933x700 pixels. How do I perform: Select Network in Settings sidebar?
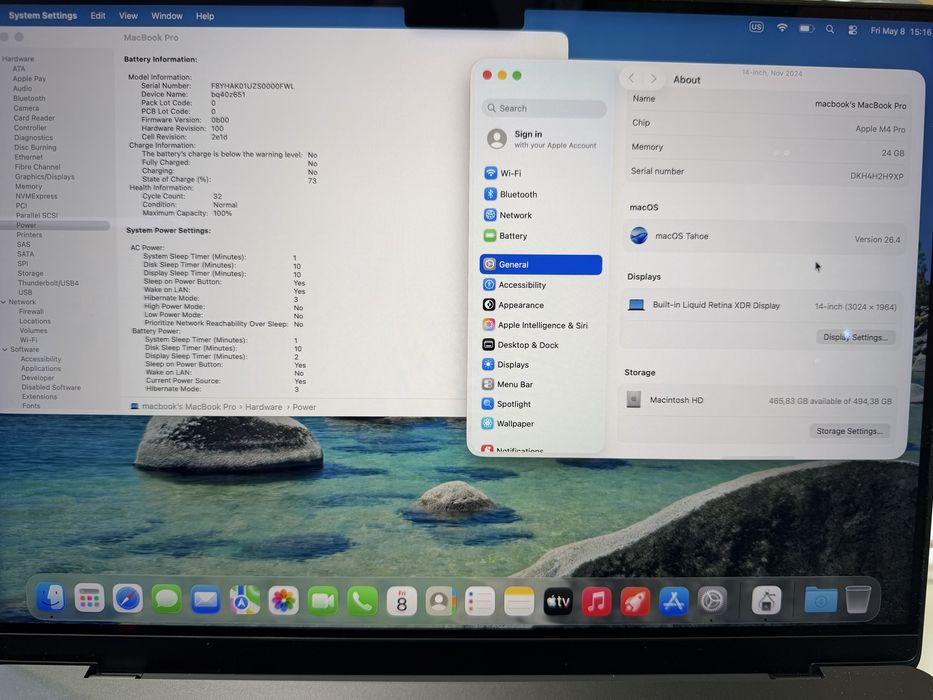542,215
